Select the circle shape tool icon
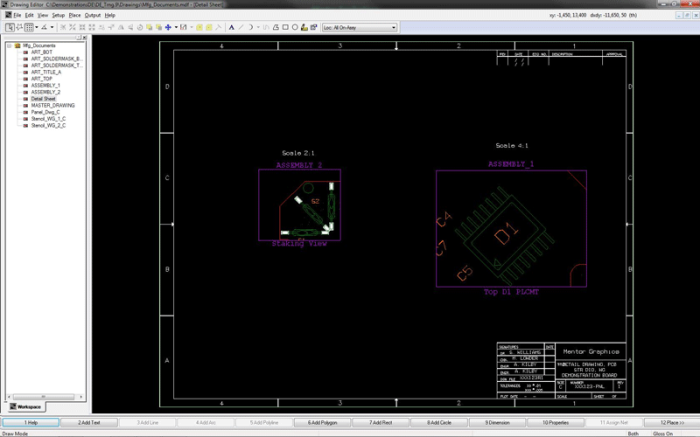 click(293, 27)
